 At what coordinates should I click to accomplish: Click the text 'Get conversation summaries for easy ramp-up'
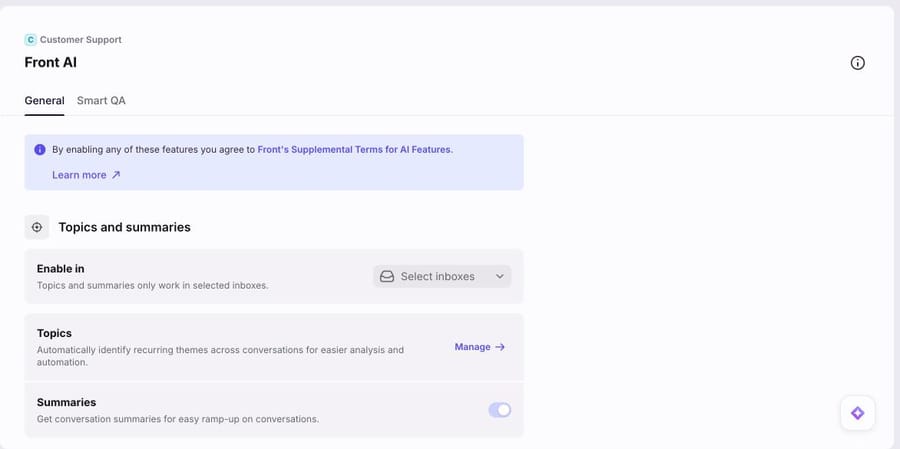click(177, 419)
